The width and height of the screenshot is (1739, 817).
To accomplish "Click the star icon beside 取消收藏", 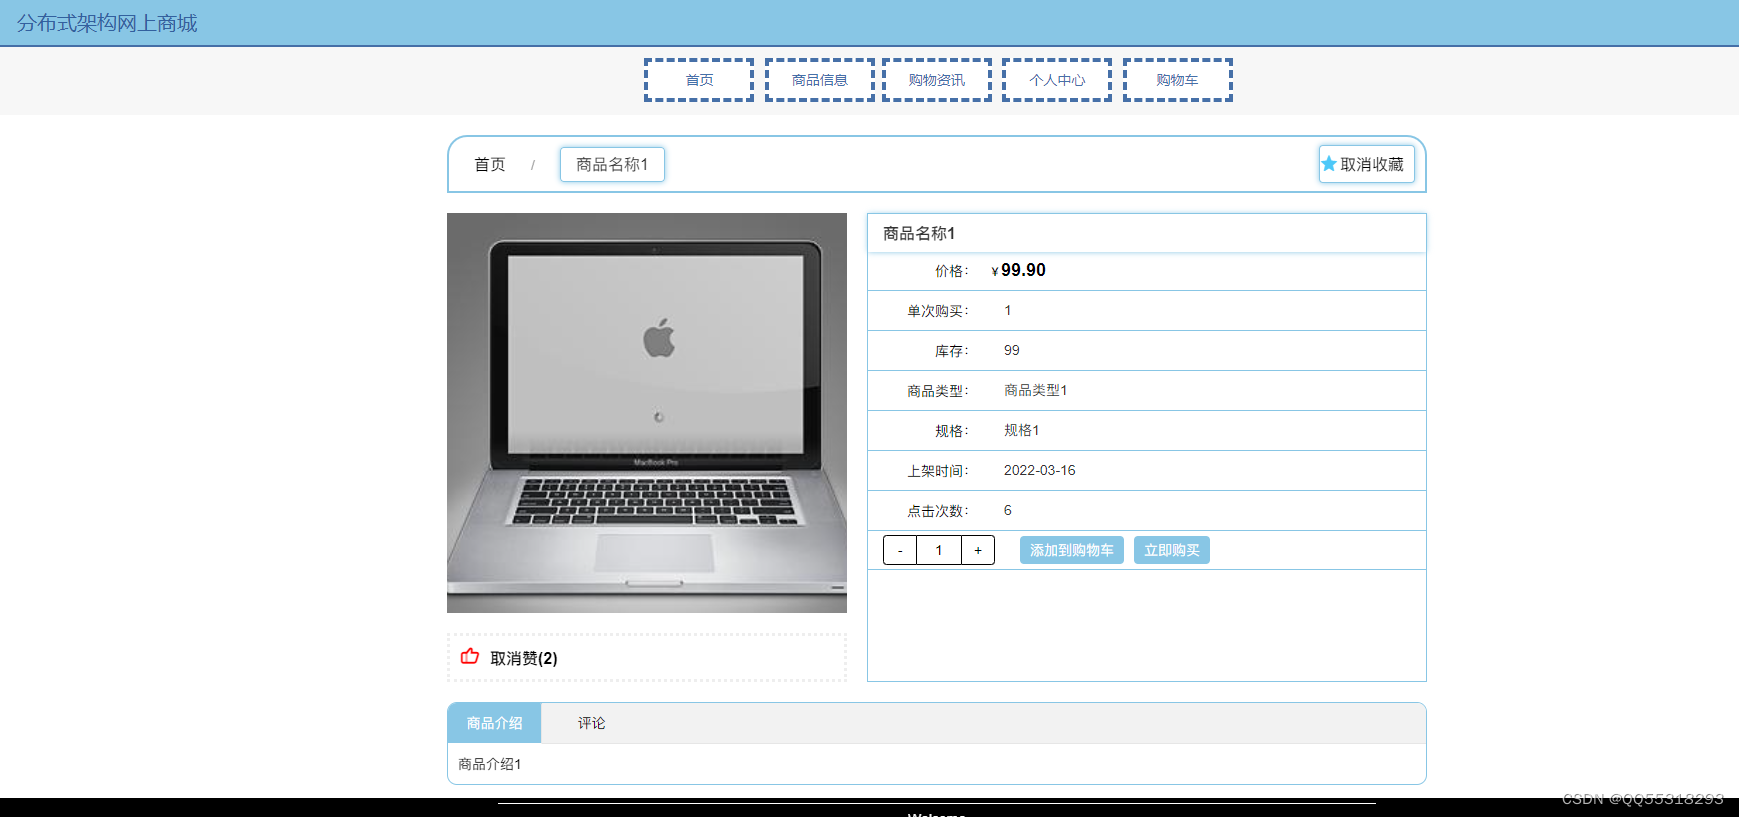I will click(x=1329, y=164).
